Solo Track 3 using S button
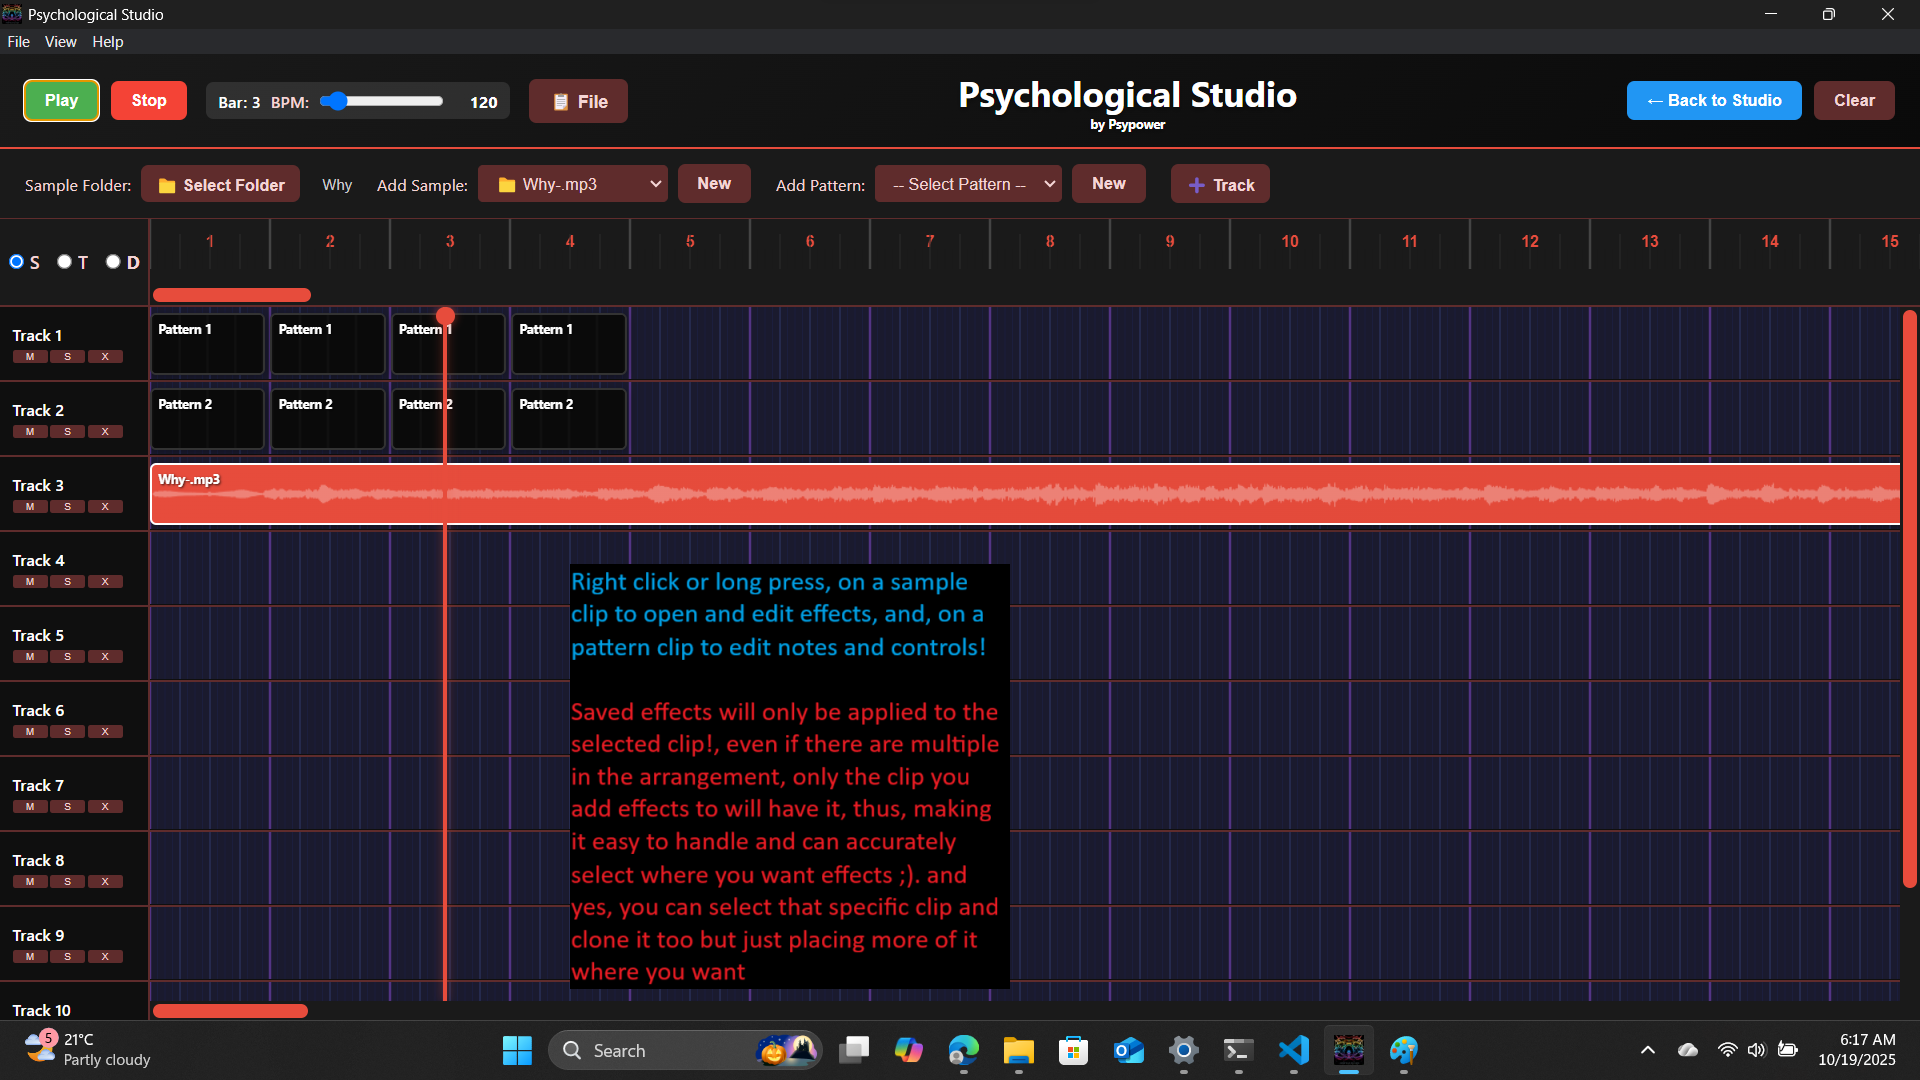Image resolution: width=1920 pixels, height=1080 pixels. point(67,507)
